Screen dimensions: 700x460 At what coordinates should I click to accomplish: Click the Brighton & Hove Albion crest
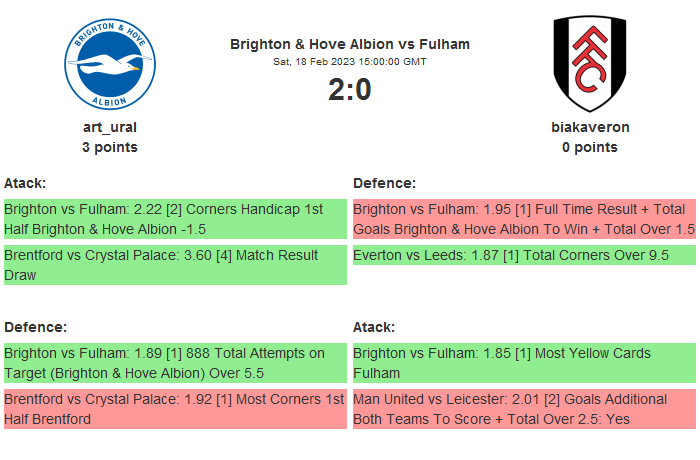110,63
